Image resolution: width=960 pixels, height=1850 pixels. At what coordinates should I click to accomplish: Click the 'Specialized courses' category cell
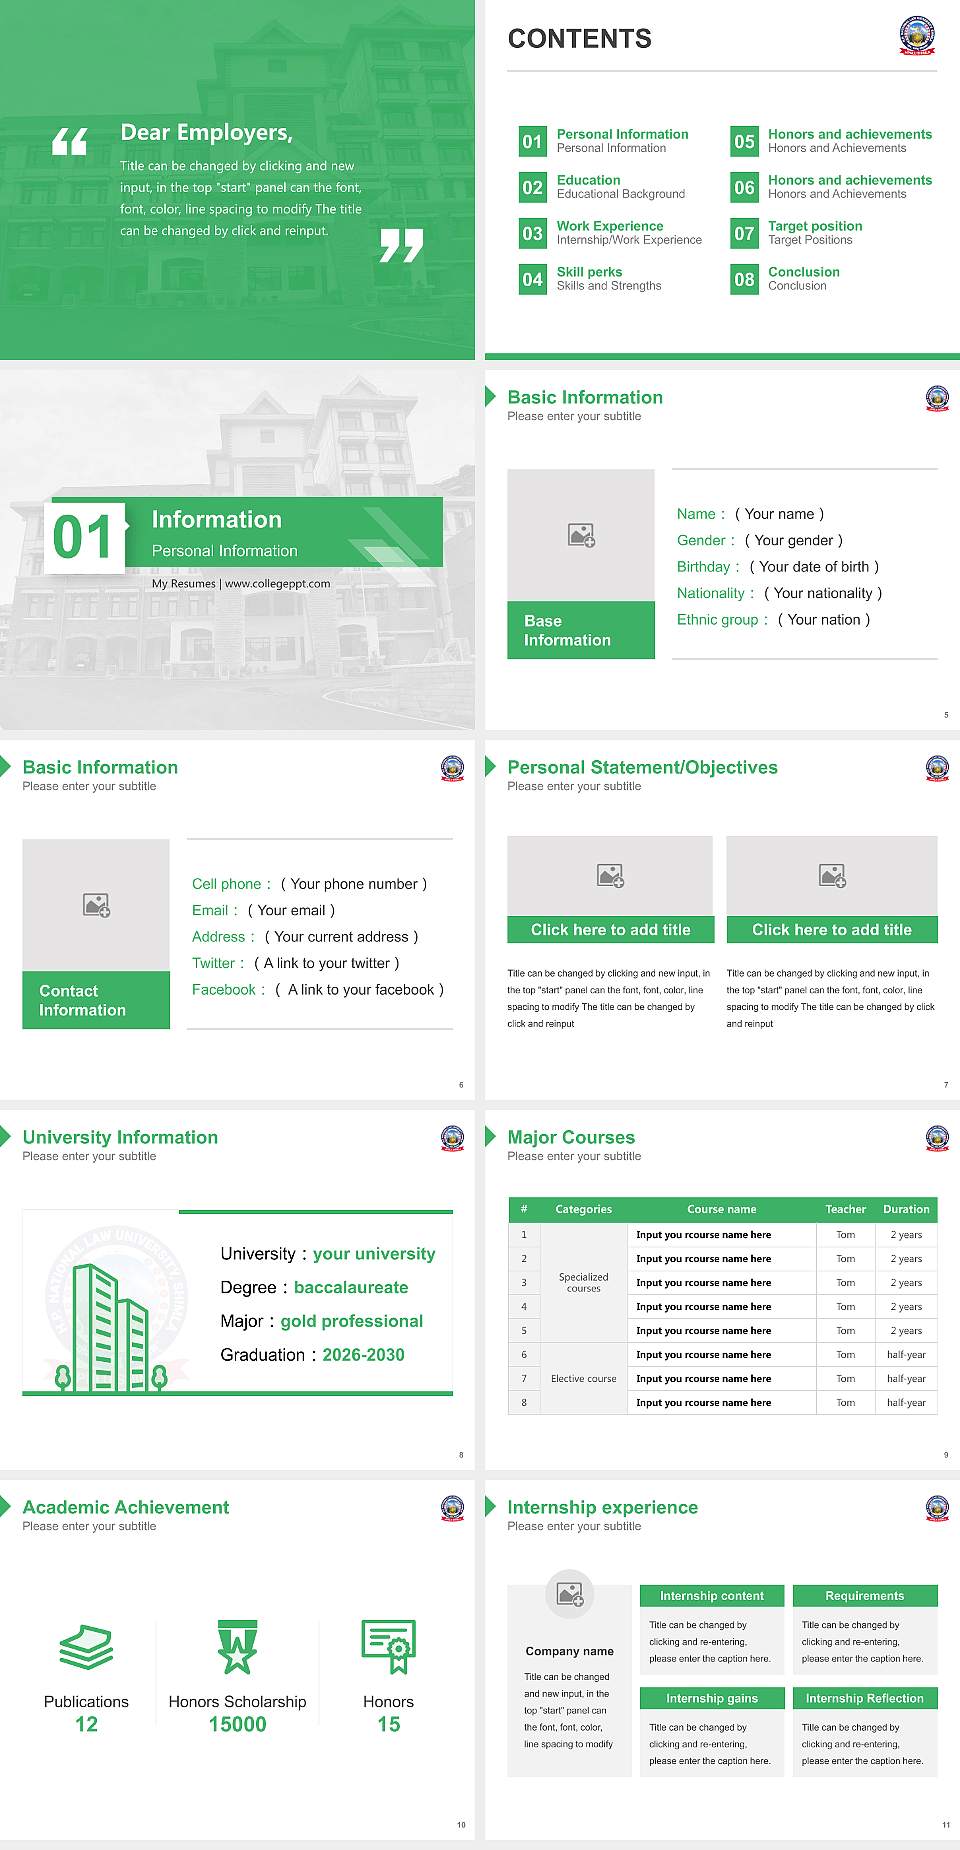[x=584, y=1282]
